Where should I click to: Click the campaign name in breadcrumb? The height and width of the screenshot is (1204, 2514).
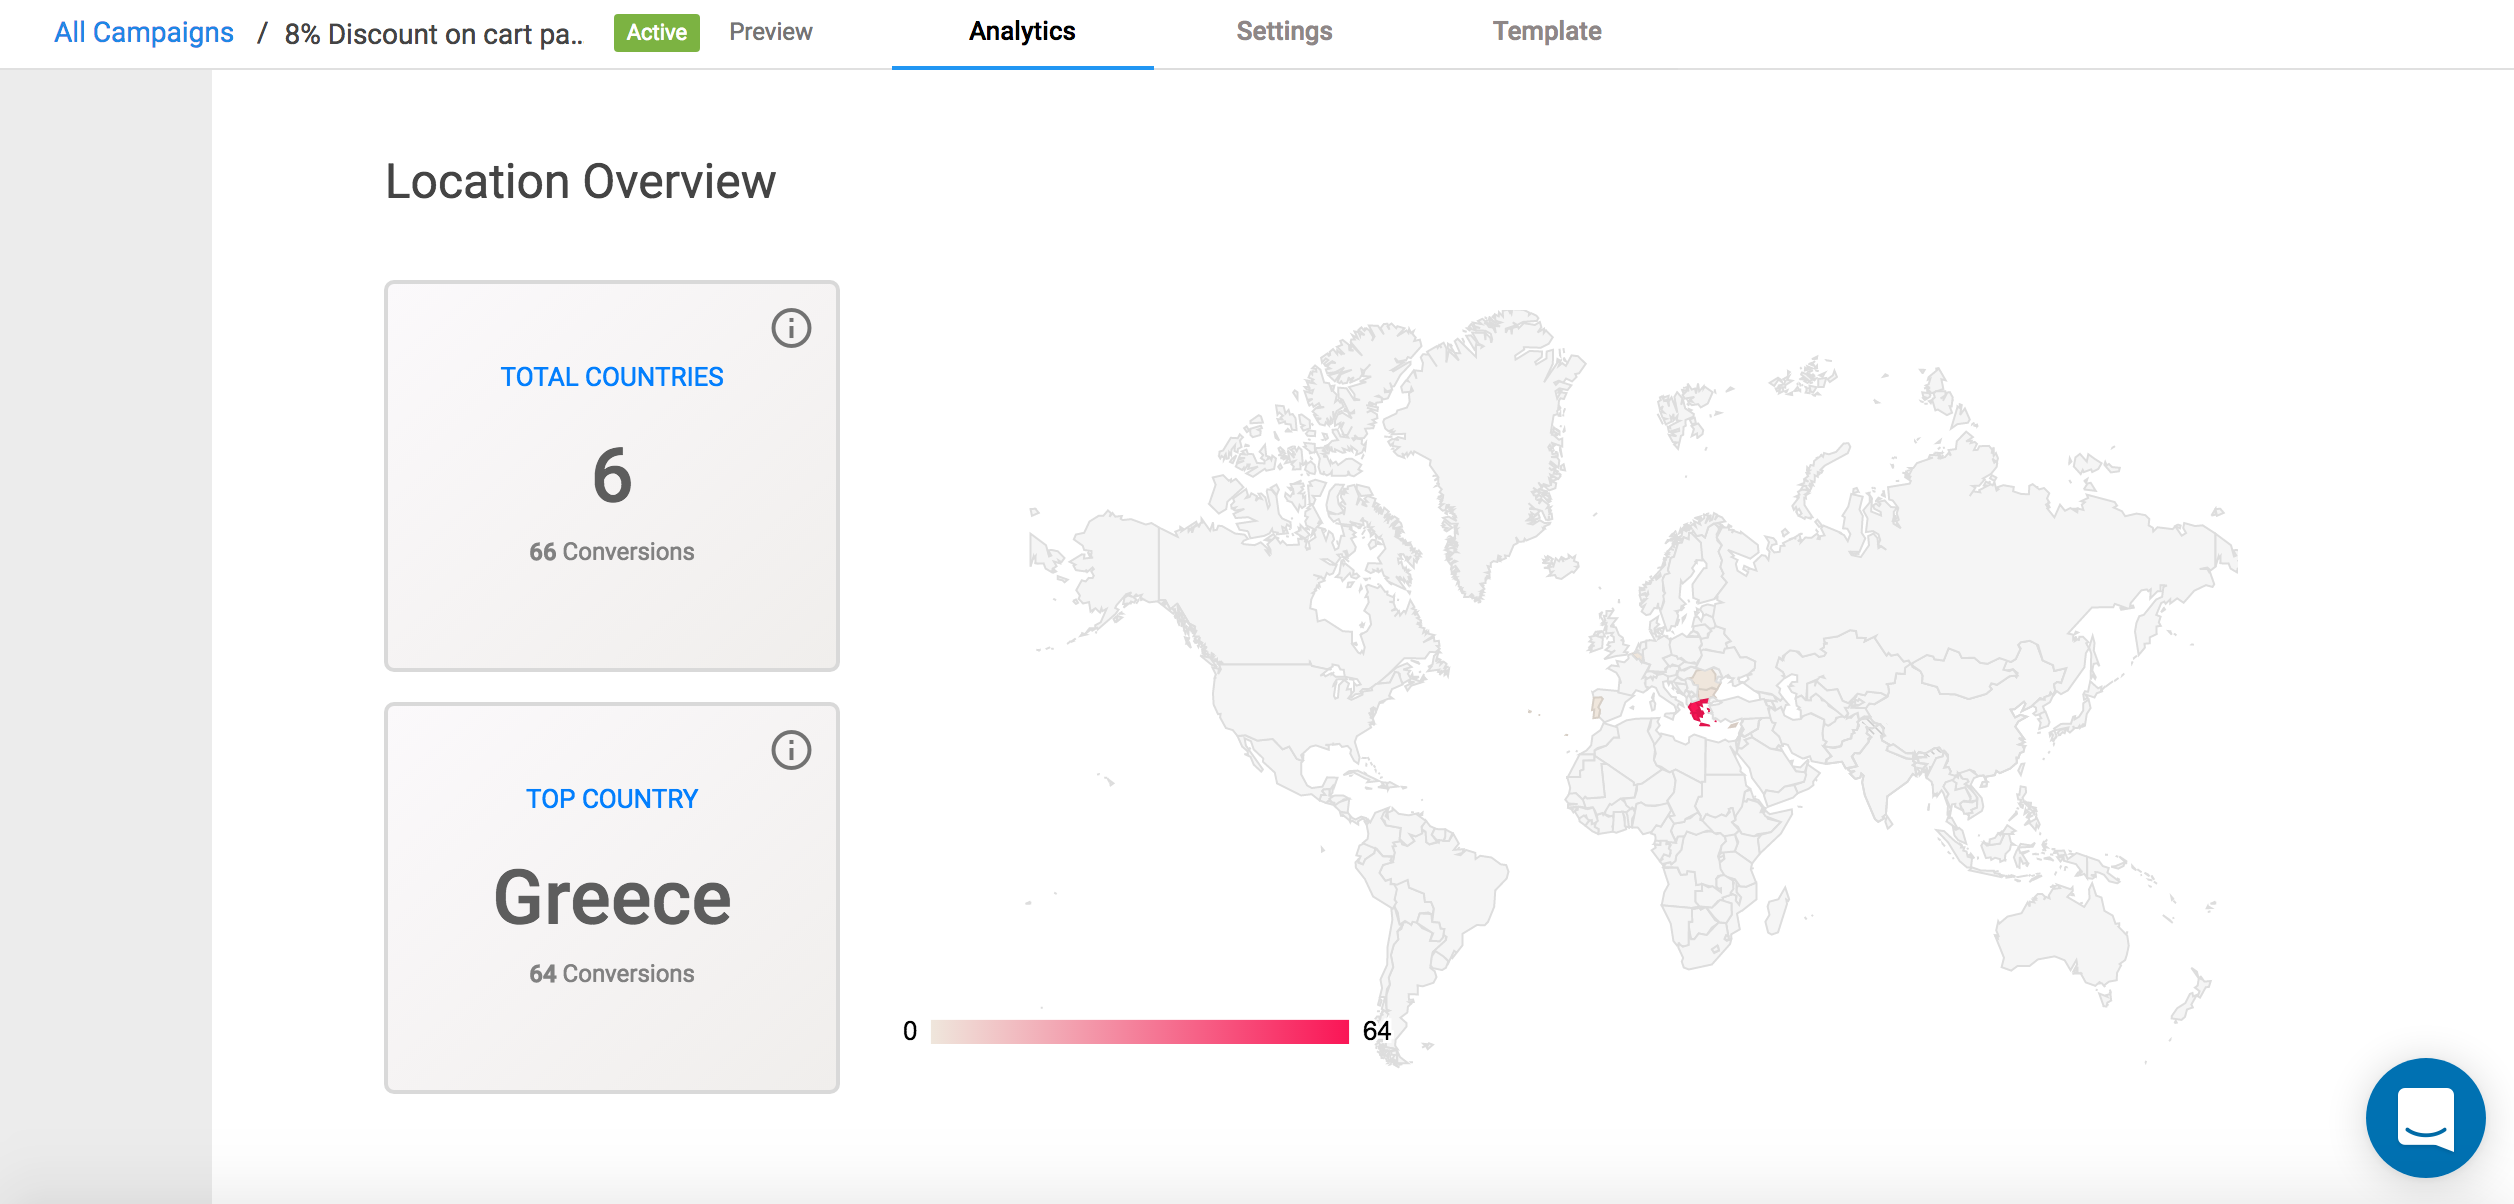coord(433,34)
